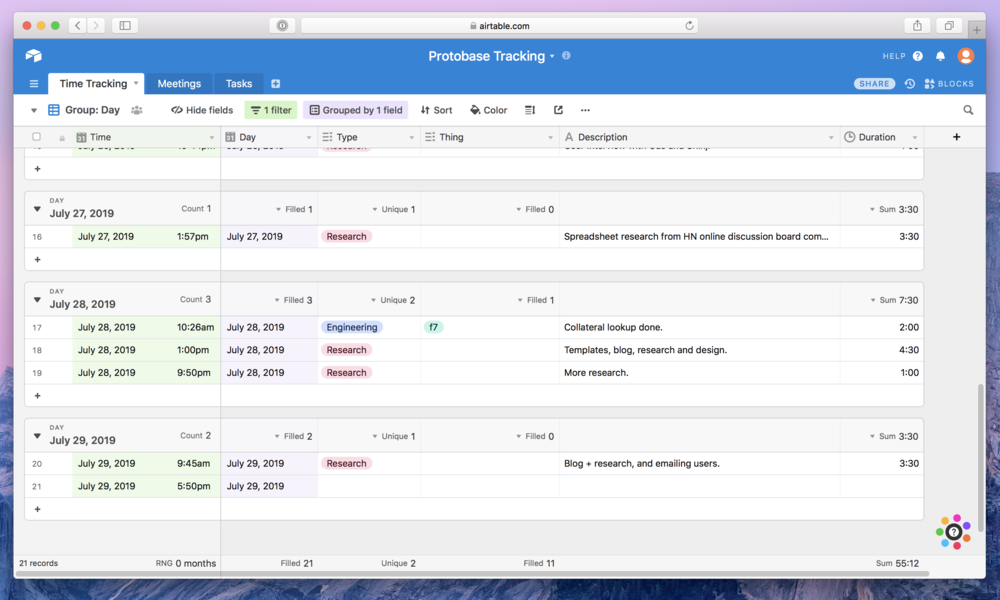Open the Color options button
Image resolution: width=1000 pixels, height=600 pixels.
[489, 110]
